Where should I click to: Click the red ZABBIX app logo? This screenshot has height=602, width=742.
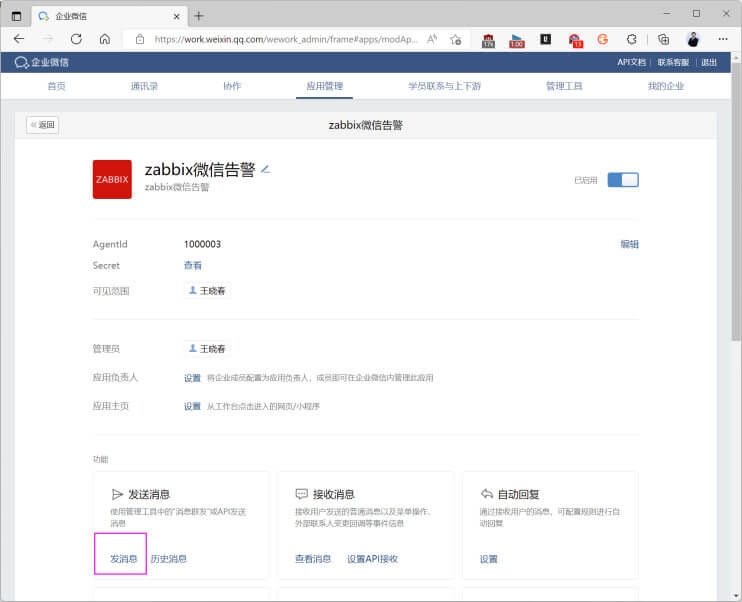click(112, 179)
